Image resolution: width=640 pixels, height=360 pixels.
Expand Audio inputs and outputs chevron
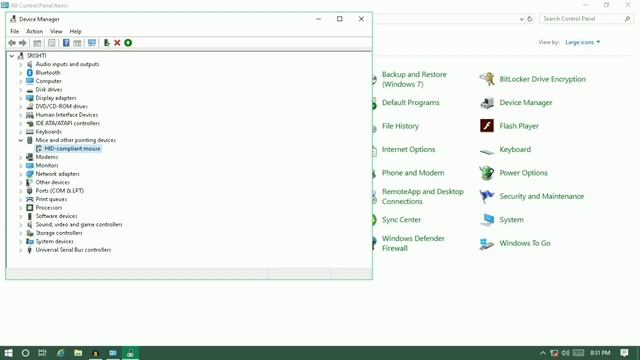coord(20,64)
